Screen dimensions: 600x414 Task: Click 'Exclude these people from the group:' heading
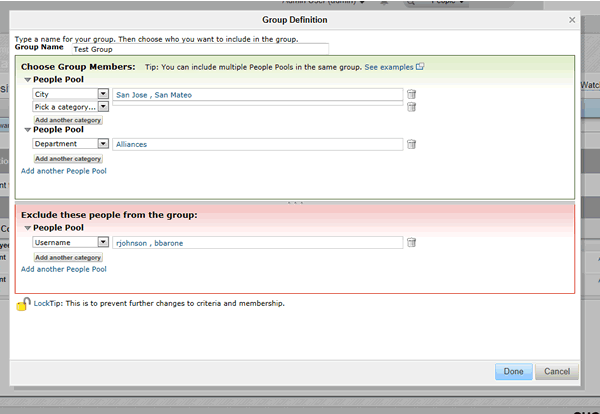109,215
